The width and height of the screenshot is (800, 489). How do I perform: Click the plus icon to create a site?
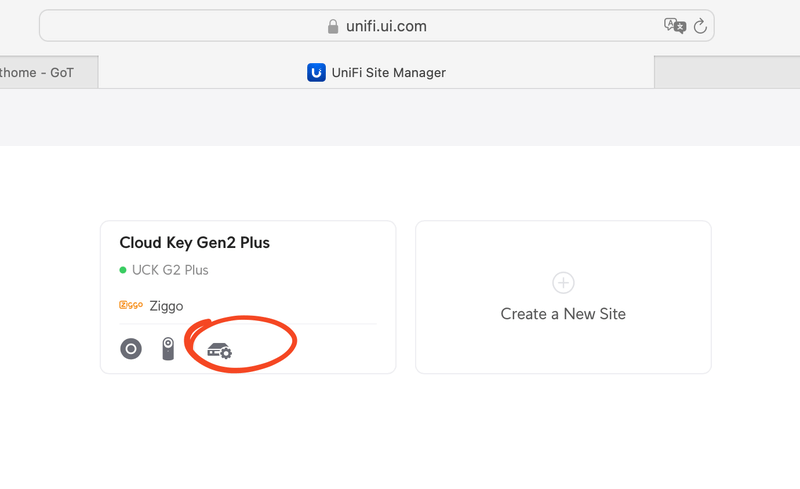[563, 282]
